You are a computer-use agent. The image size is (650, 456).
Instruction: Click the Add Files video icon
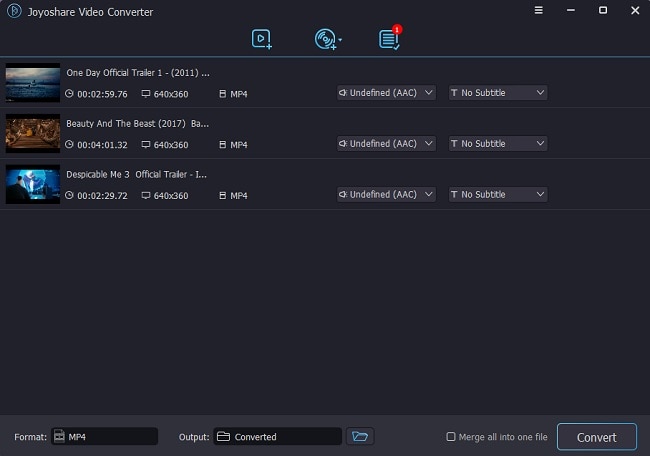pyautogui.click(x=262, y=39)
